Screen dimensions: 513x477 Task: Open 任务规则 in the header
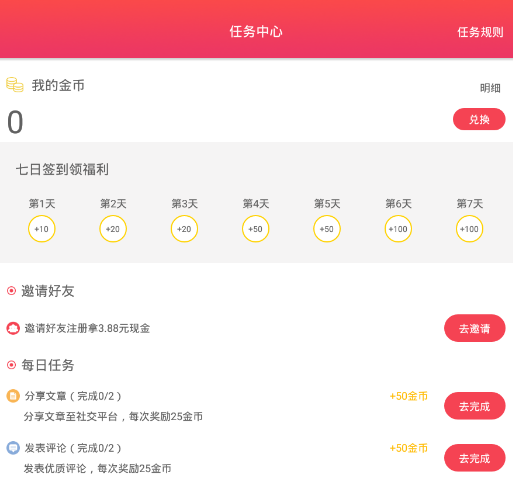pos(480,32)
